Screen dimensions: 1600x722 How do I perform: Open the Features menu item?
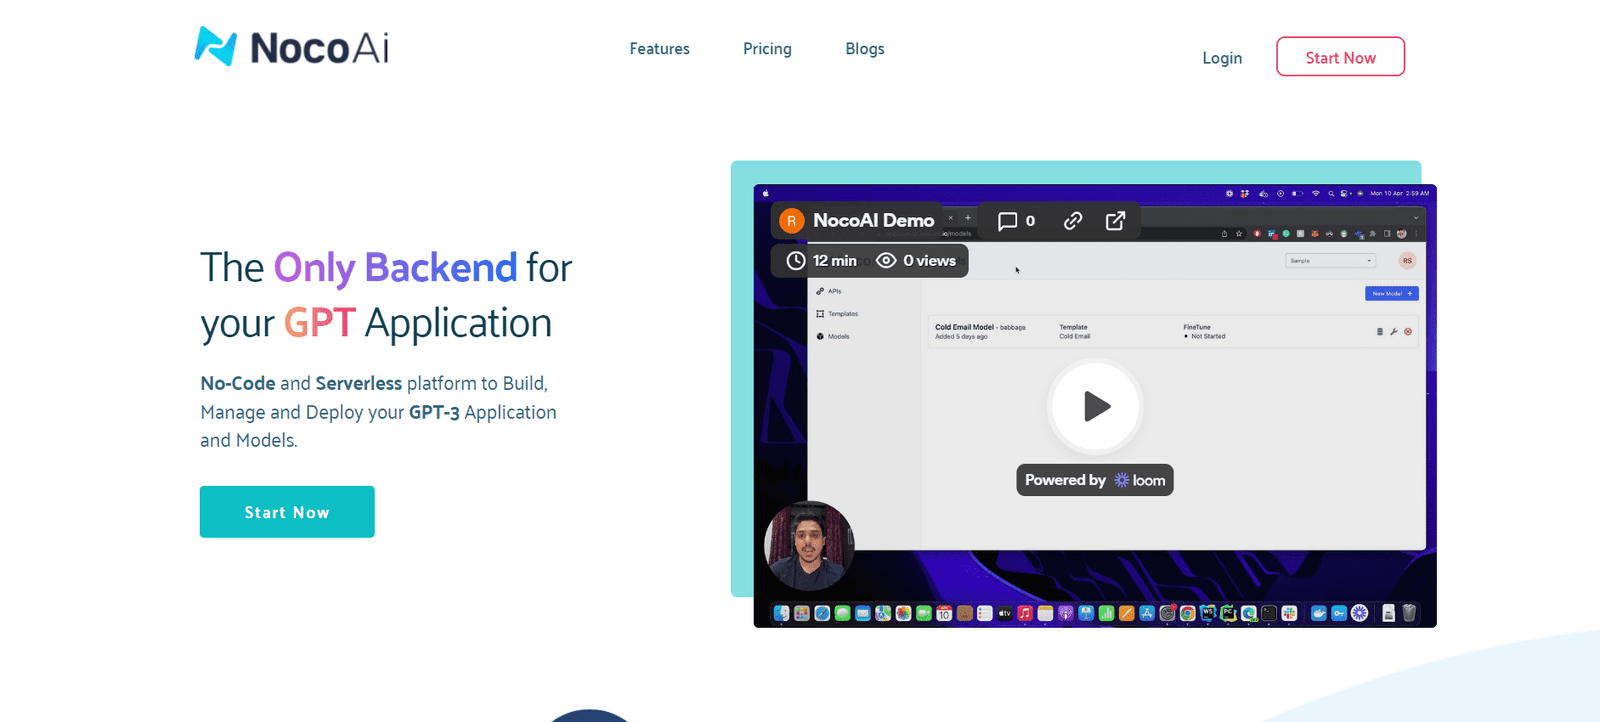pyautogui.click(x=659, y=49)
